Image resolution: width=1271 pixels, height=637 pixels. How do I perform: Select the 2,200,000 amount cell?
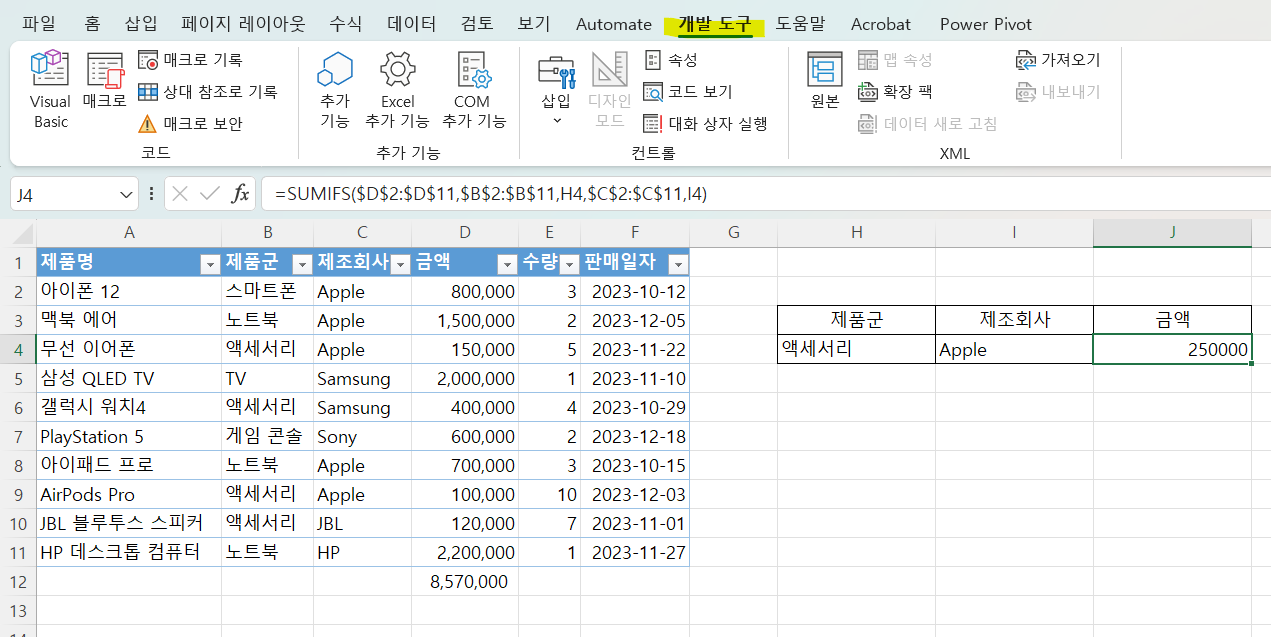[x=465, y=552]
